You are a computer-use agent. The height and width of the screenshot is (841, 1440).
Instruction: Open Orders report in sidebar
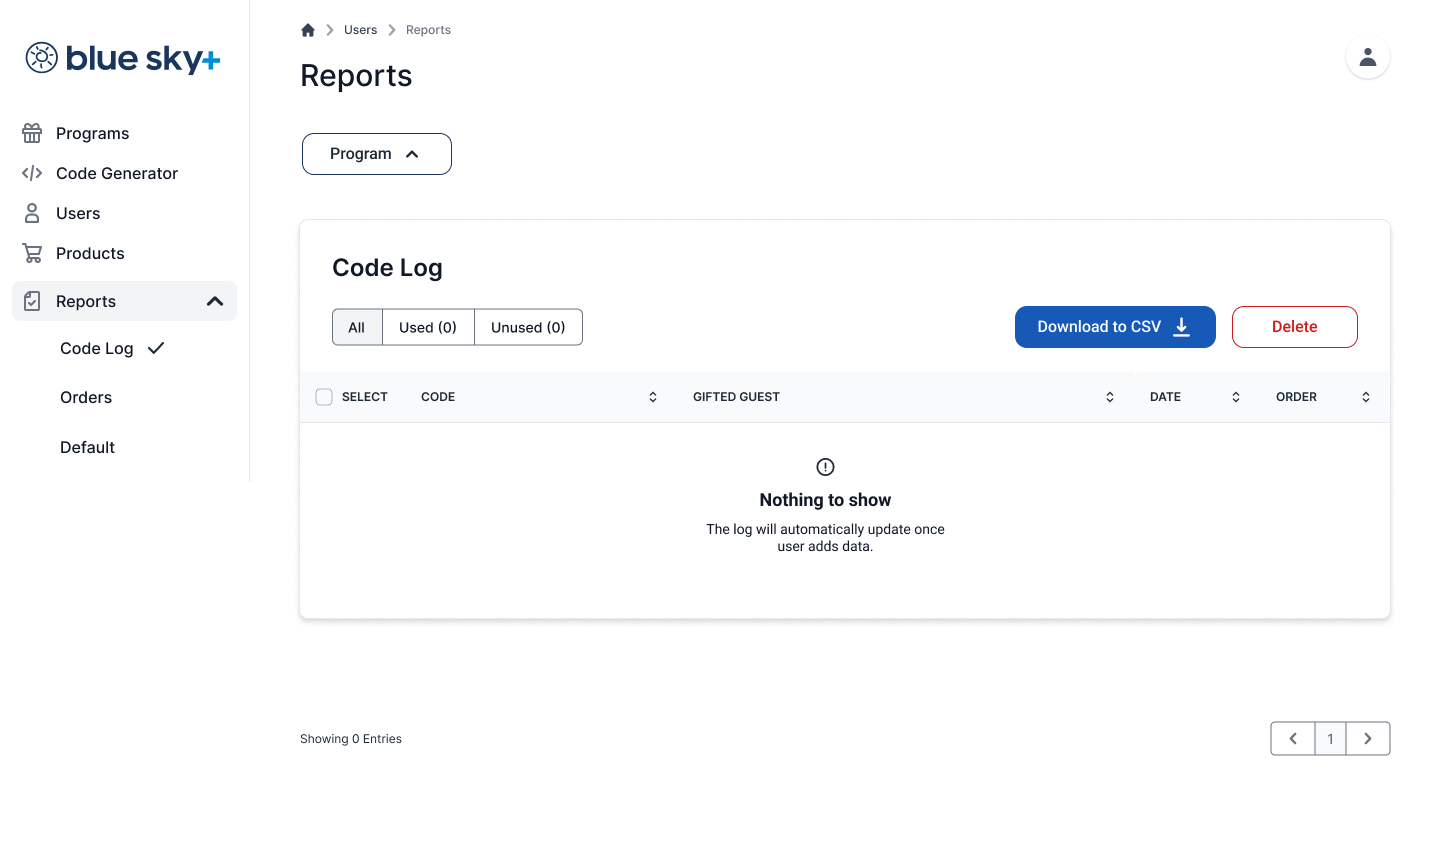click(x=86, y=397)
